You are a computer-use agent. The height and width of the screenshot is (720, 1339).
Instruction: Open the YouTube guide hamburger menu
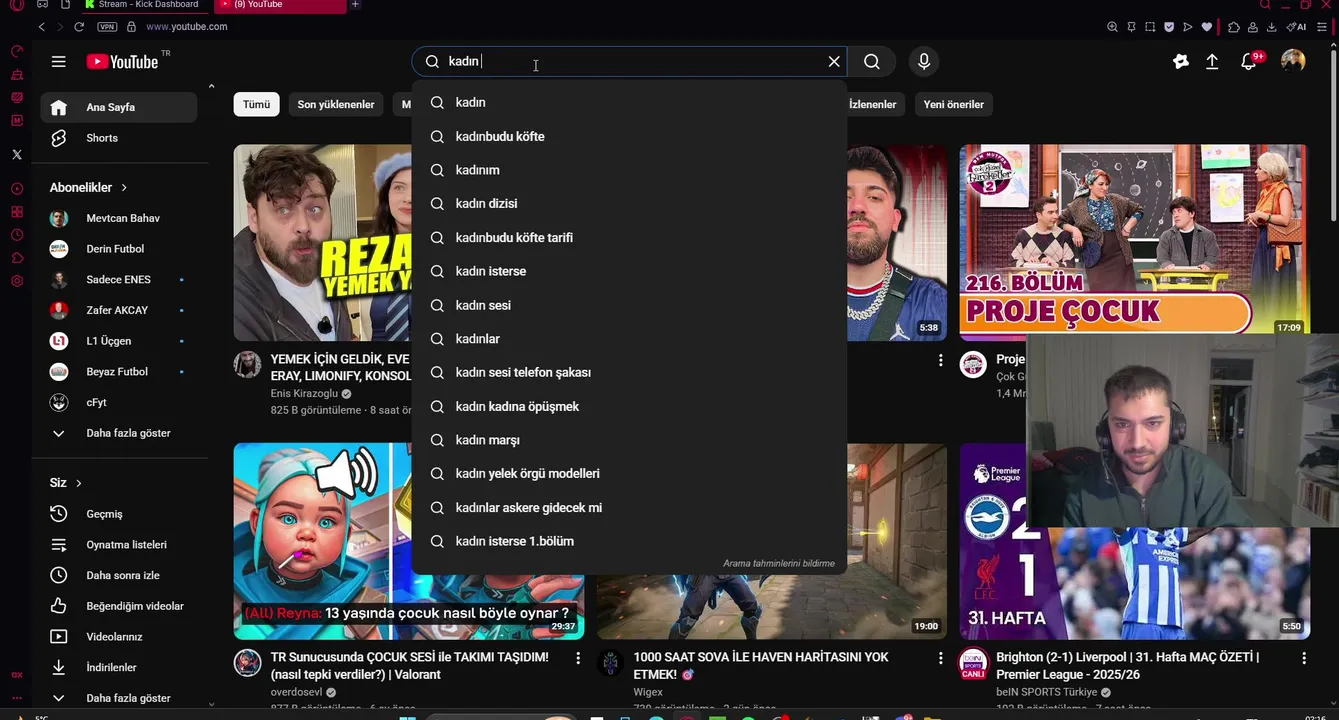(58, 62)
